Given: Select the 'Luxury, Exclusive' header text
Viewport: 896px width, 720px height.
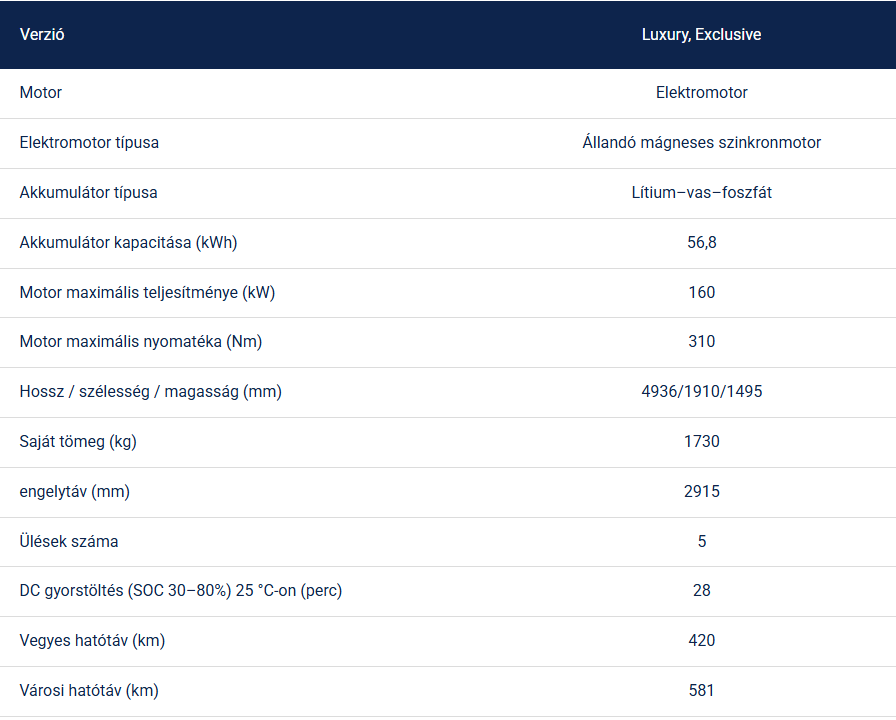Looking at the screenshot, I should pos(701,34).
